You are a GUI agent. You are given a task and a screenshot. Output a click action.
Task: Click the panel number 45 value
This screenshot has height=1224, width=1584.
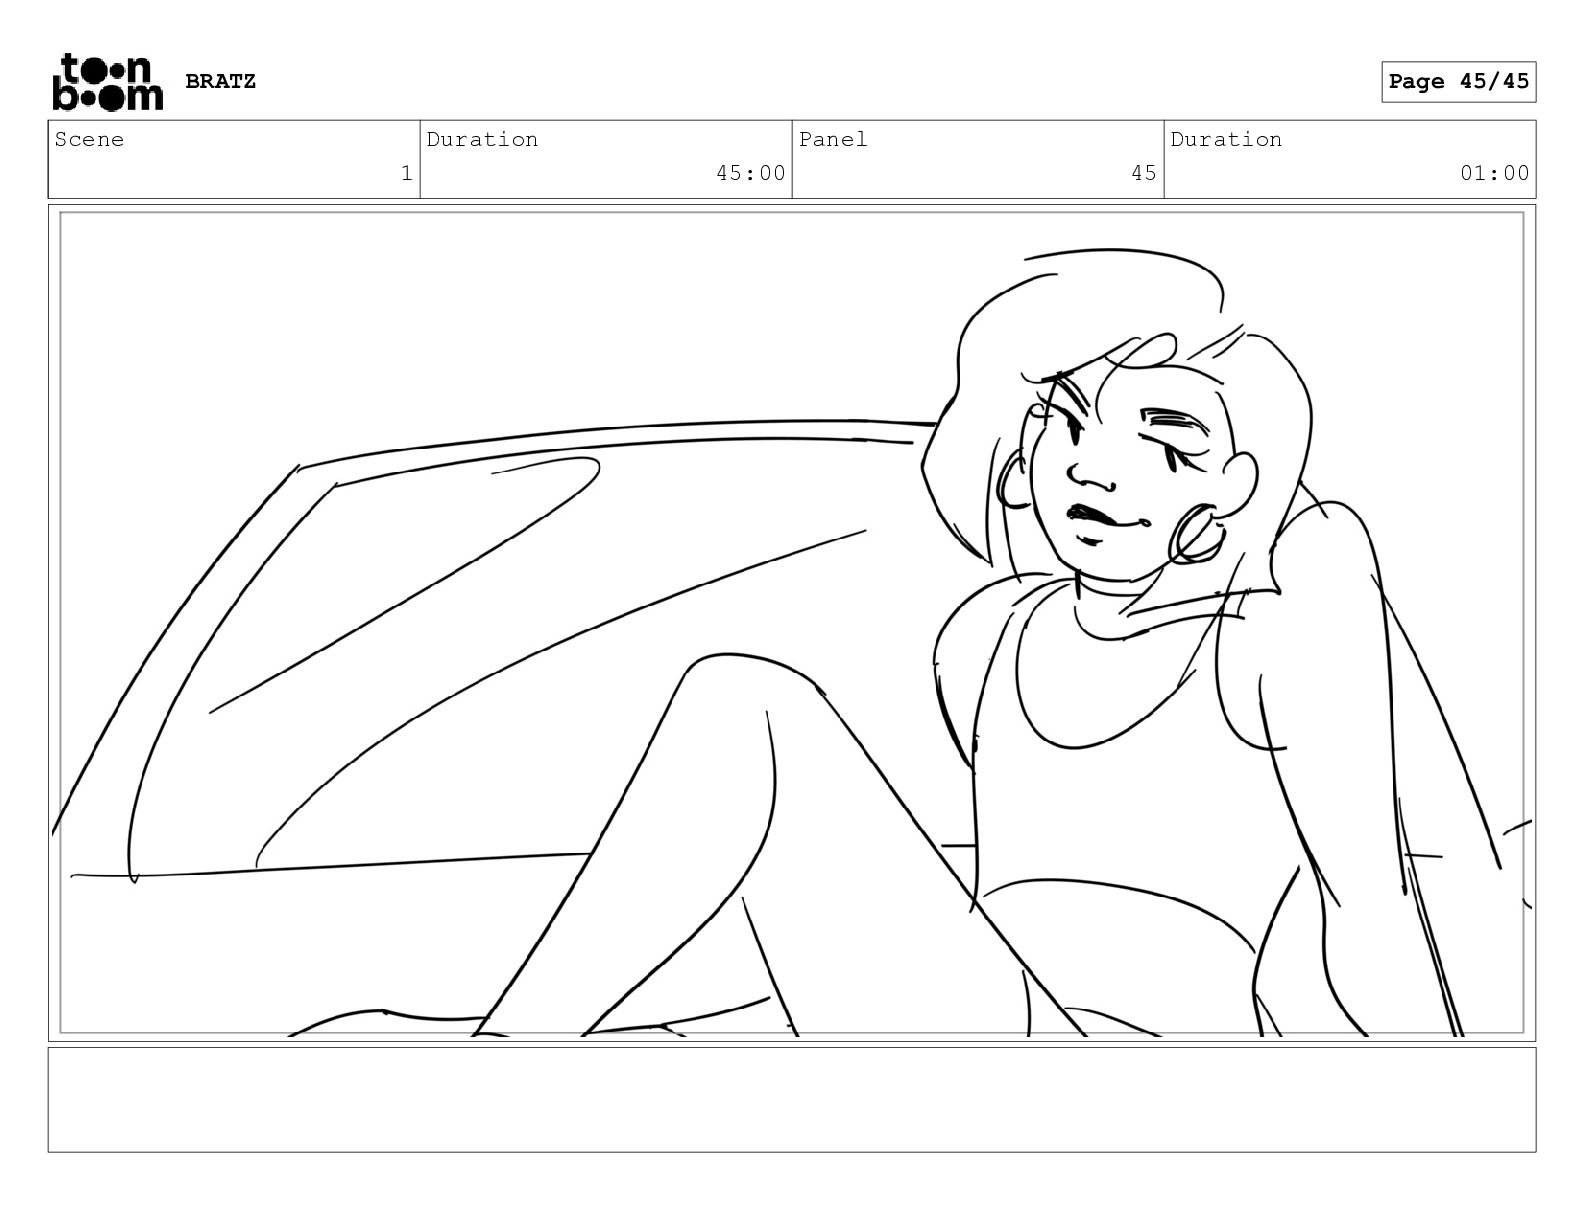click(1144, 173)
